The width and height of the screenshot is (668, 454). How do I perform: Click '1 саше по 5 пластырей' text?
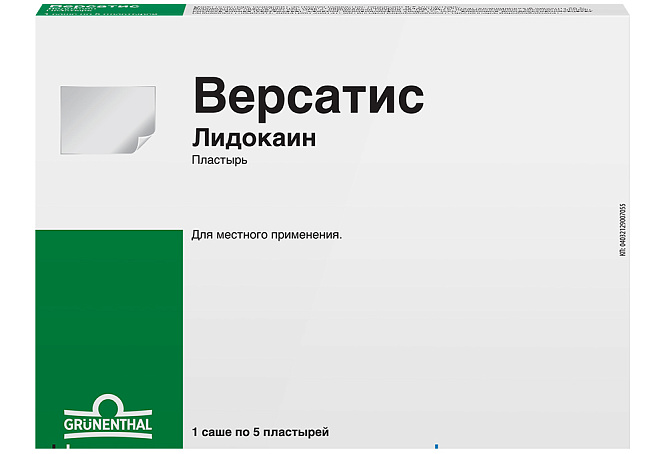coord(260,432)
